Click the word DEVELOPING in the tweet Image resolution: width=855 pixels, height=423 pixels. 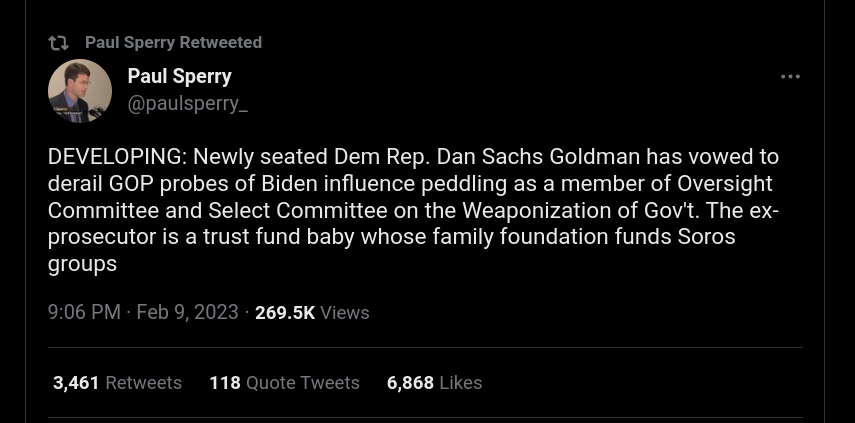(x=114, y=157)
